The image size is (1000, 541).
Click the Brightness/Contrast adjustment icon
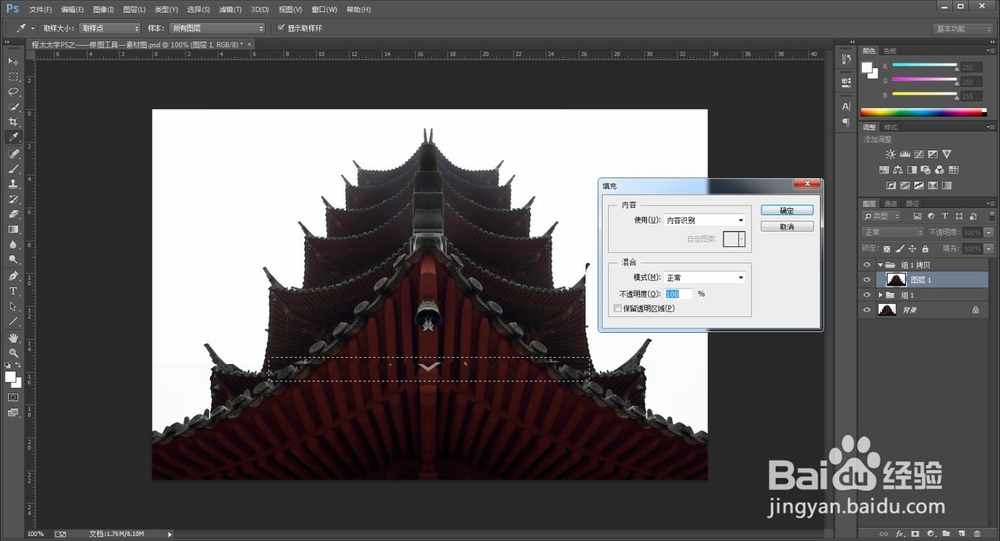(x=890, y=155)
